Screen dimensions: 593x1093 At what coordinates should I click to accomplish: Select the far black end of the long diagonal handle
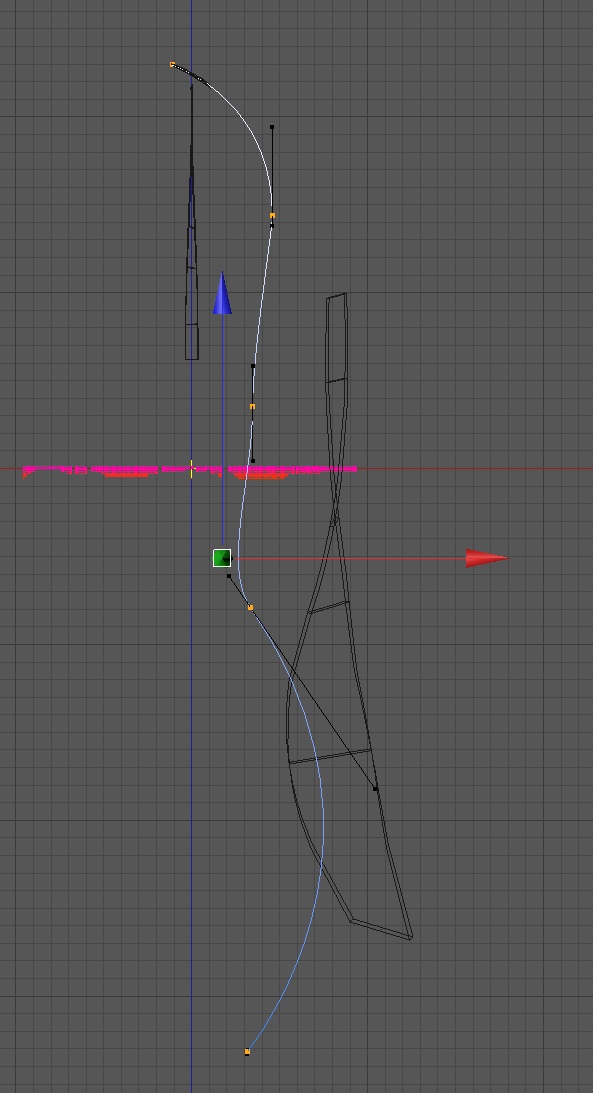click(376, 788)
